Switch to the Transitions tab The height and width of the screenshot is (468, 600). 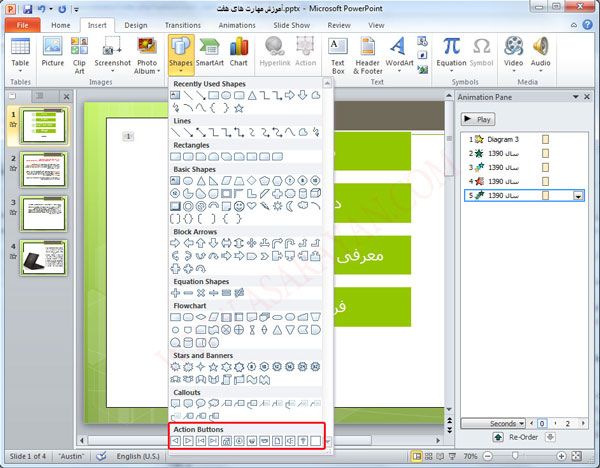[x=182, y=24]
